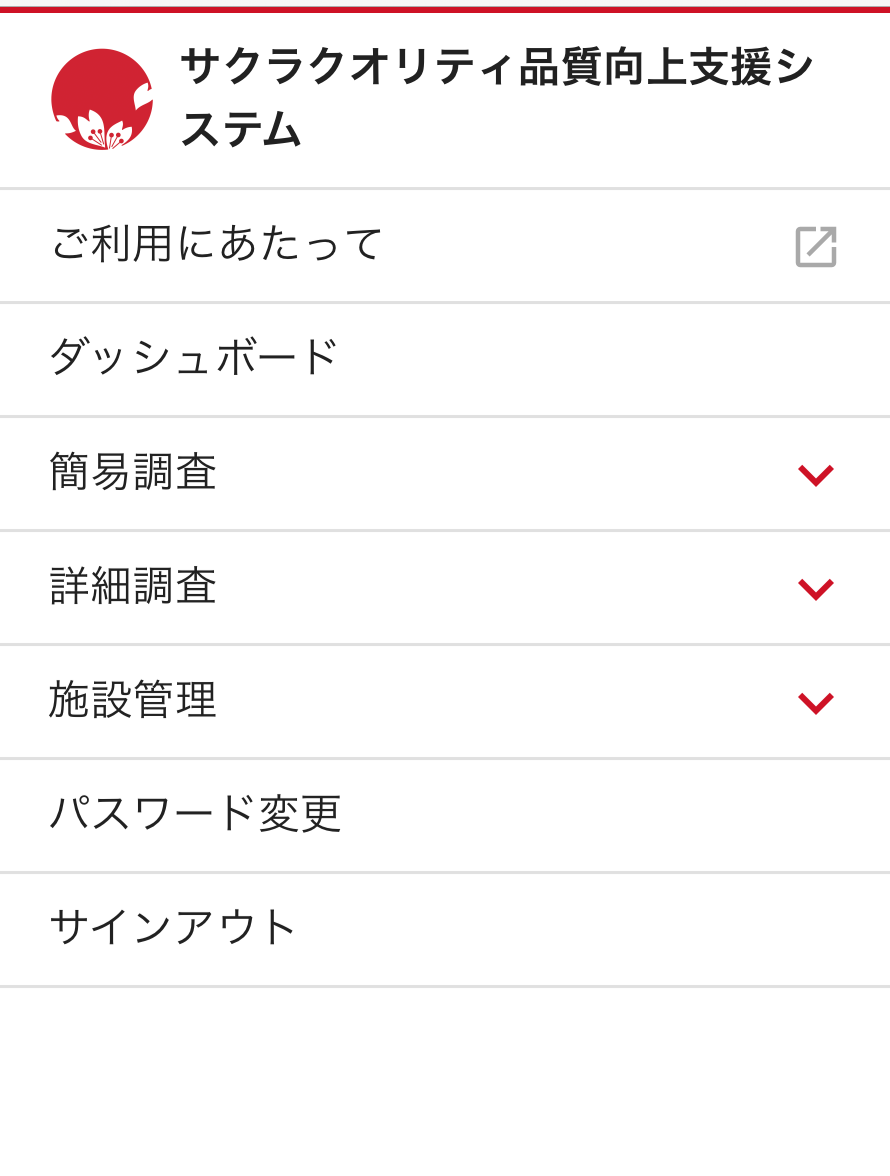Select パスワード変更 from the menu

(x=196, y=814)
